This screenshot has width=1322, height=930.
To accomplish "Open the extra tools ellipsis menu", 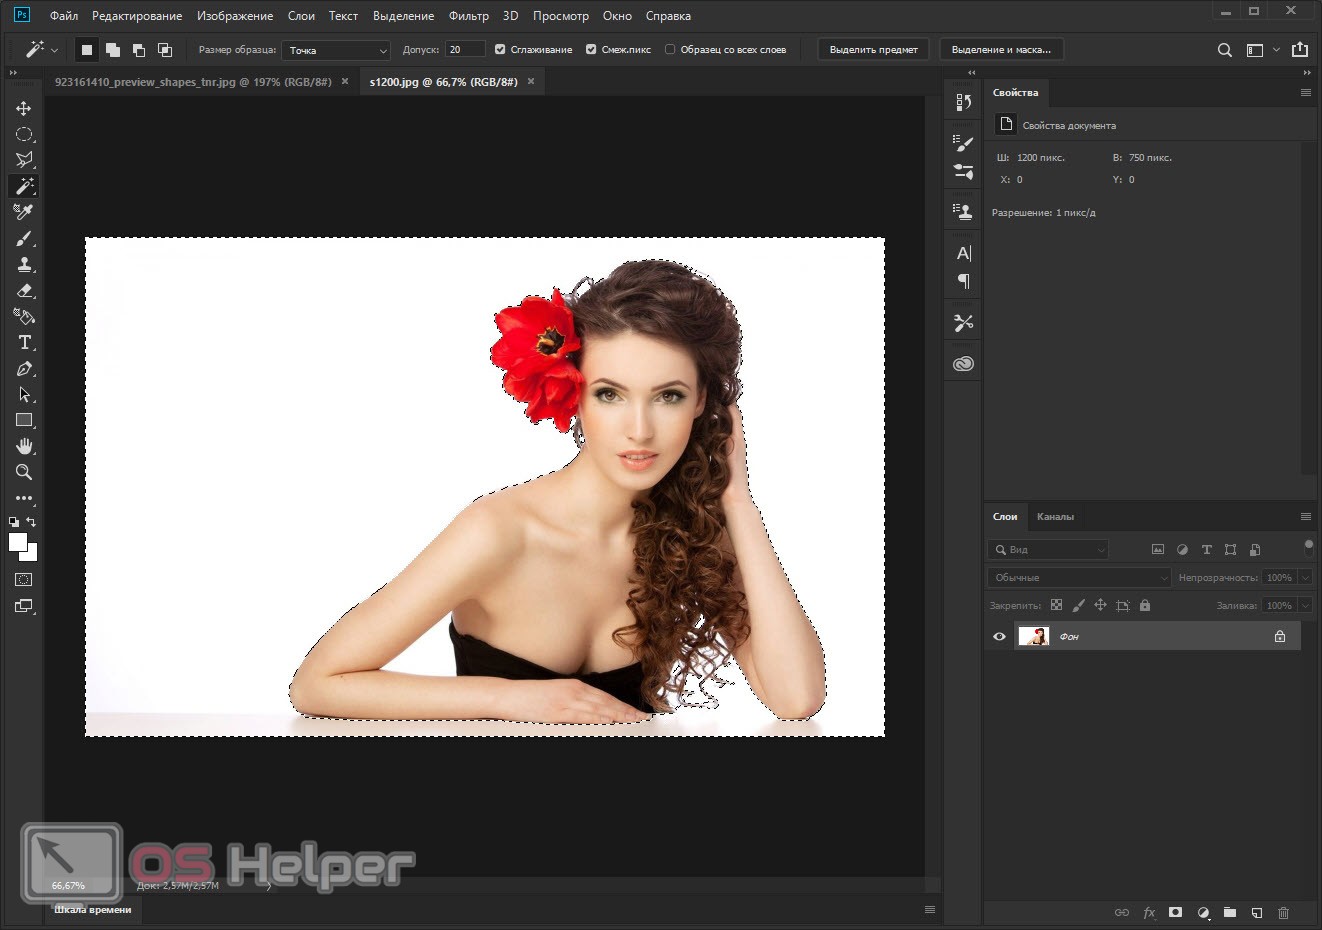I will tap(24, 498).
